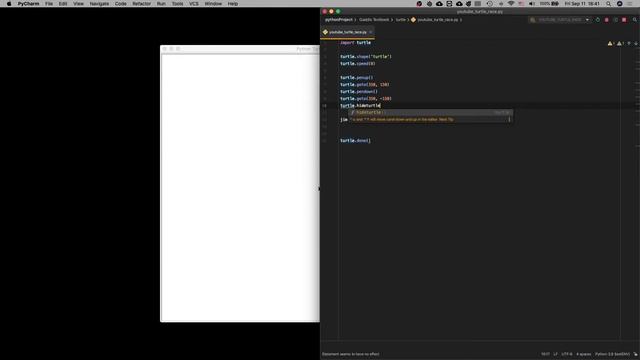Image resolution: width=640 pixels, height=360 pixels.
Task: Click the Time Machine clock icon in menu bar
Action: pos(490,4)
